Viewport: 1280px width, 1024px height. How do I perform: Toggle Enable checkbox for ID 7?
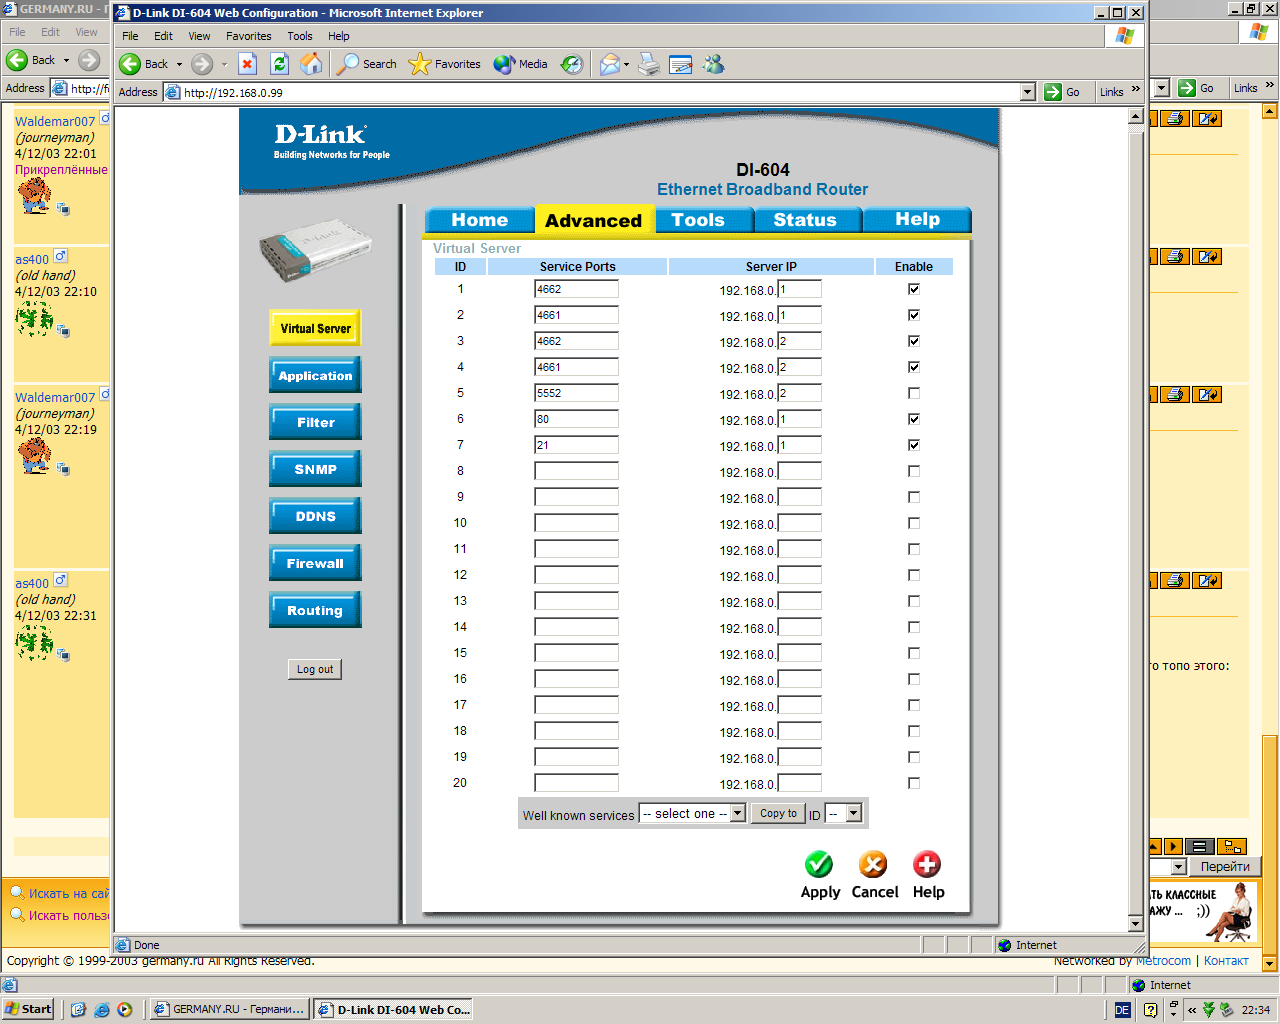(x=913, y=445)
